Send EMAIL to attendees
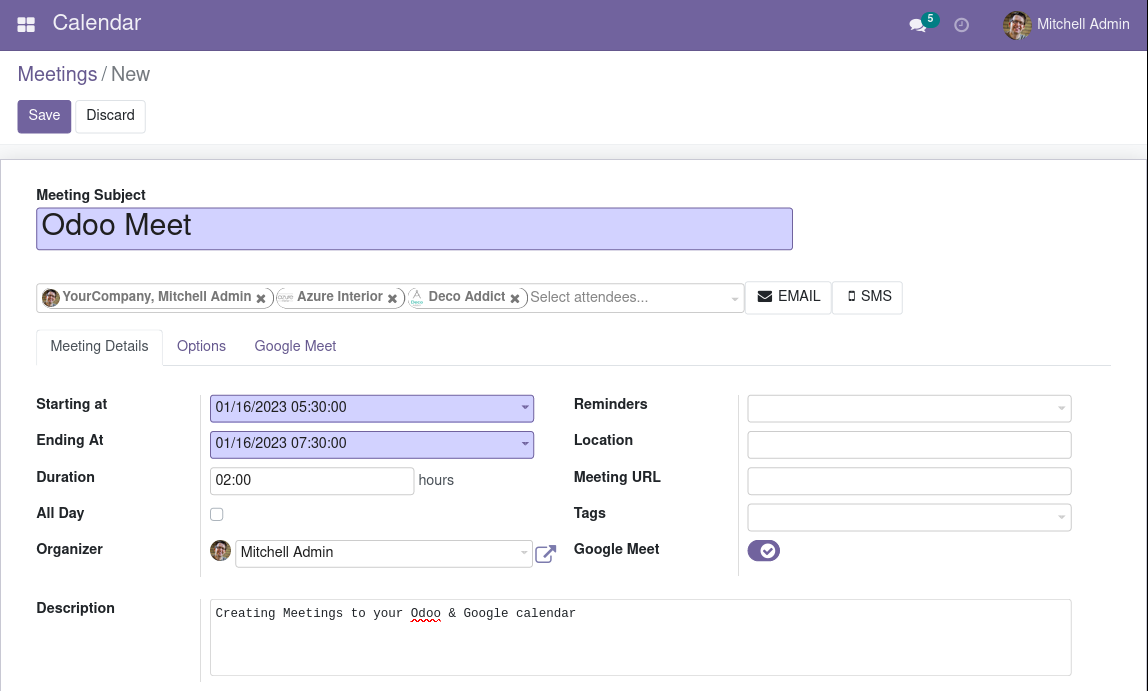Image resolution: width=1148 pixels, height=691 pixels. click(788, 297)
